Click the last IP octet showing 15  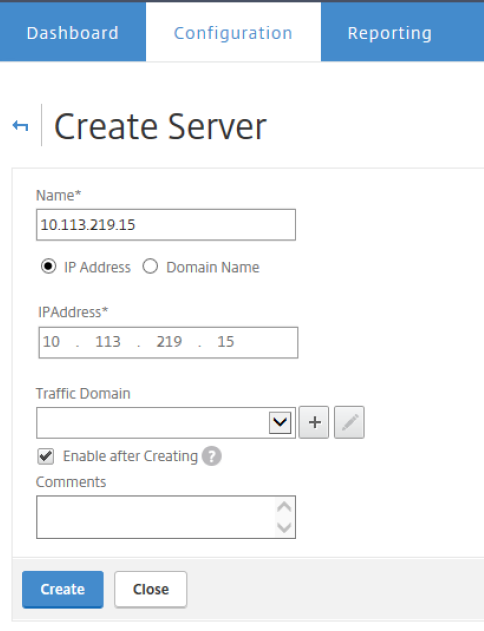point(226,342)
